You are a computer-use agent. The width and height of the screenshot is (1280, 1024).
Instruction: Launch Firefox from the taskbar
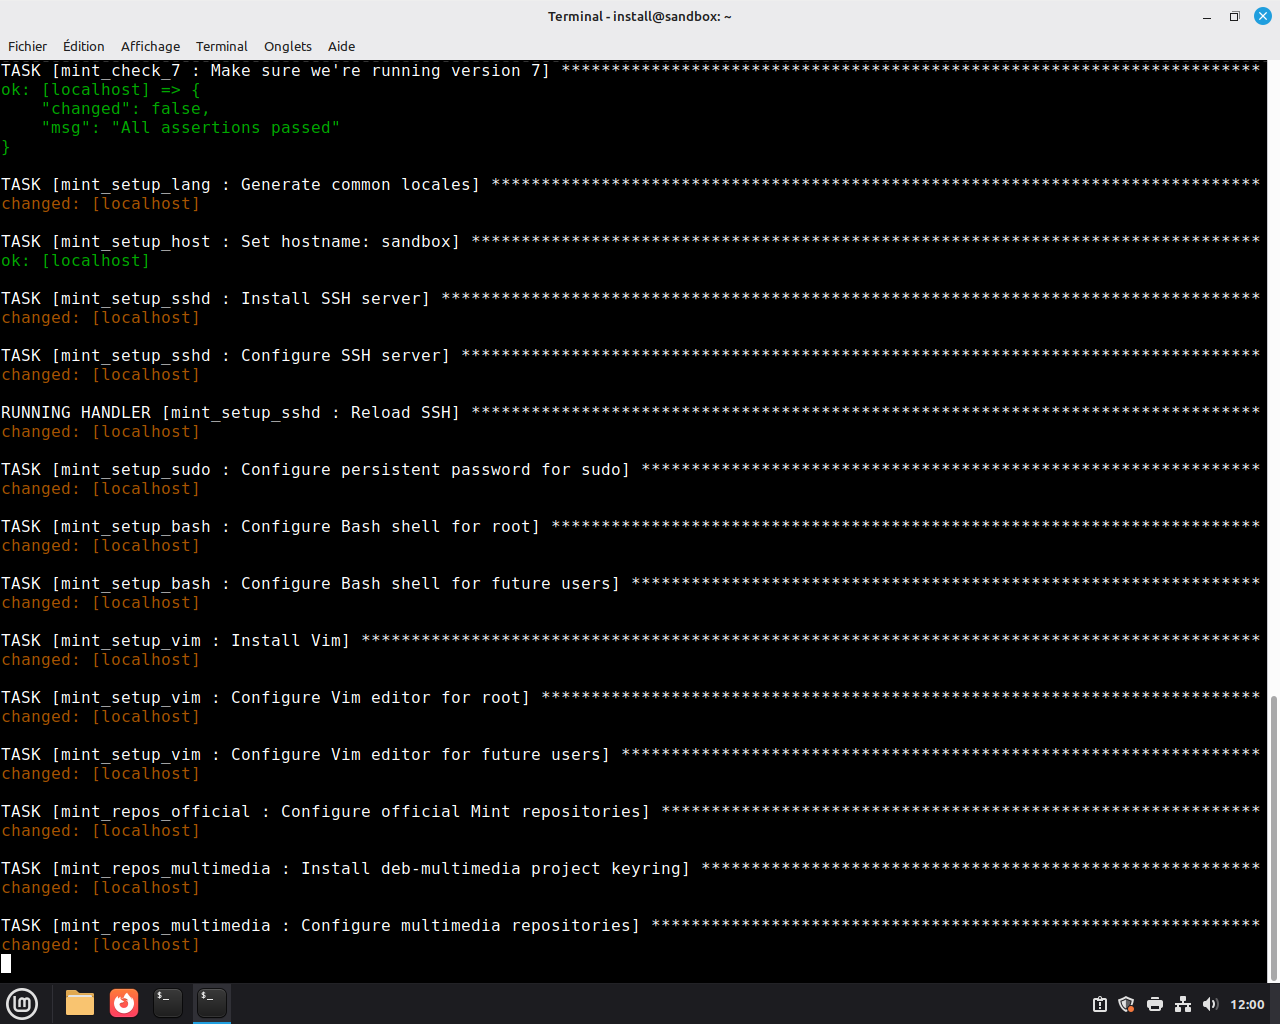click(123, 1003)
